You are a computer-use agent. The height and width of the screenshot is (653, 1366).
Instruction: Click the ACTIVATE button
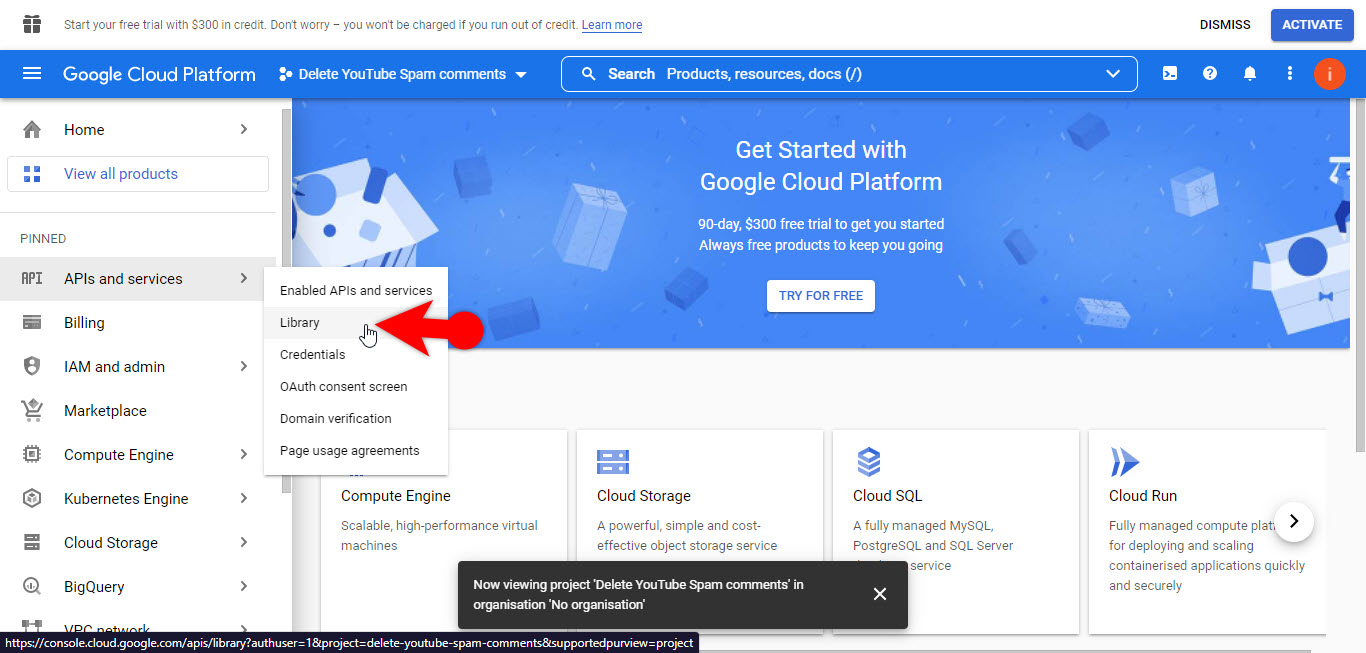1312,25
